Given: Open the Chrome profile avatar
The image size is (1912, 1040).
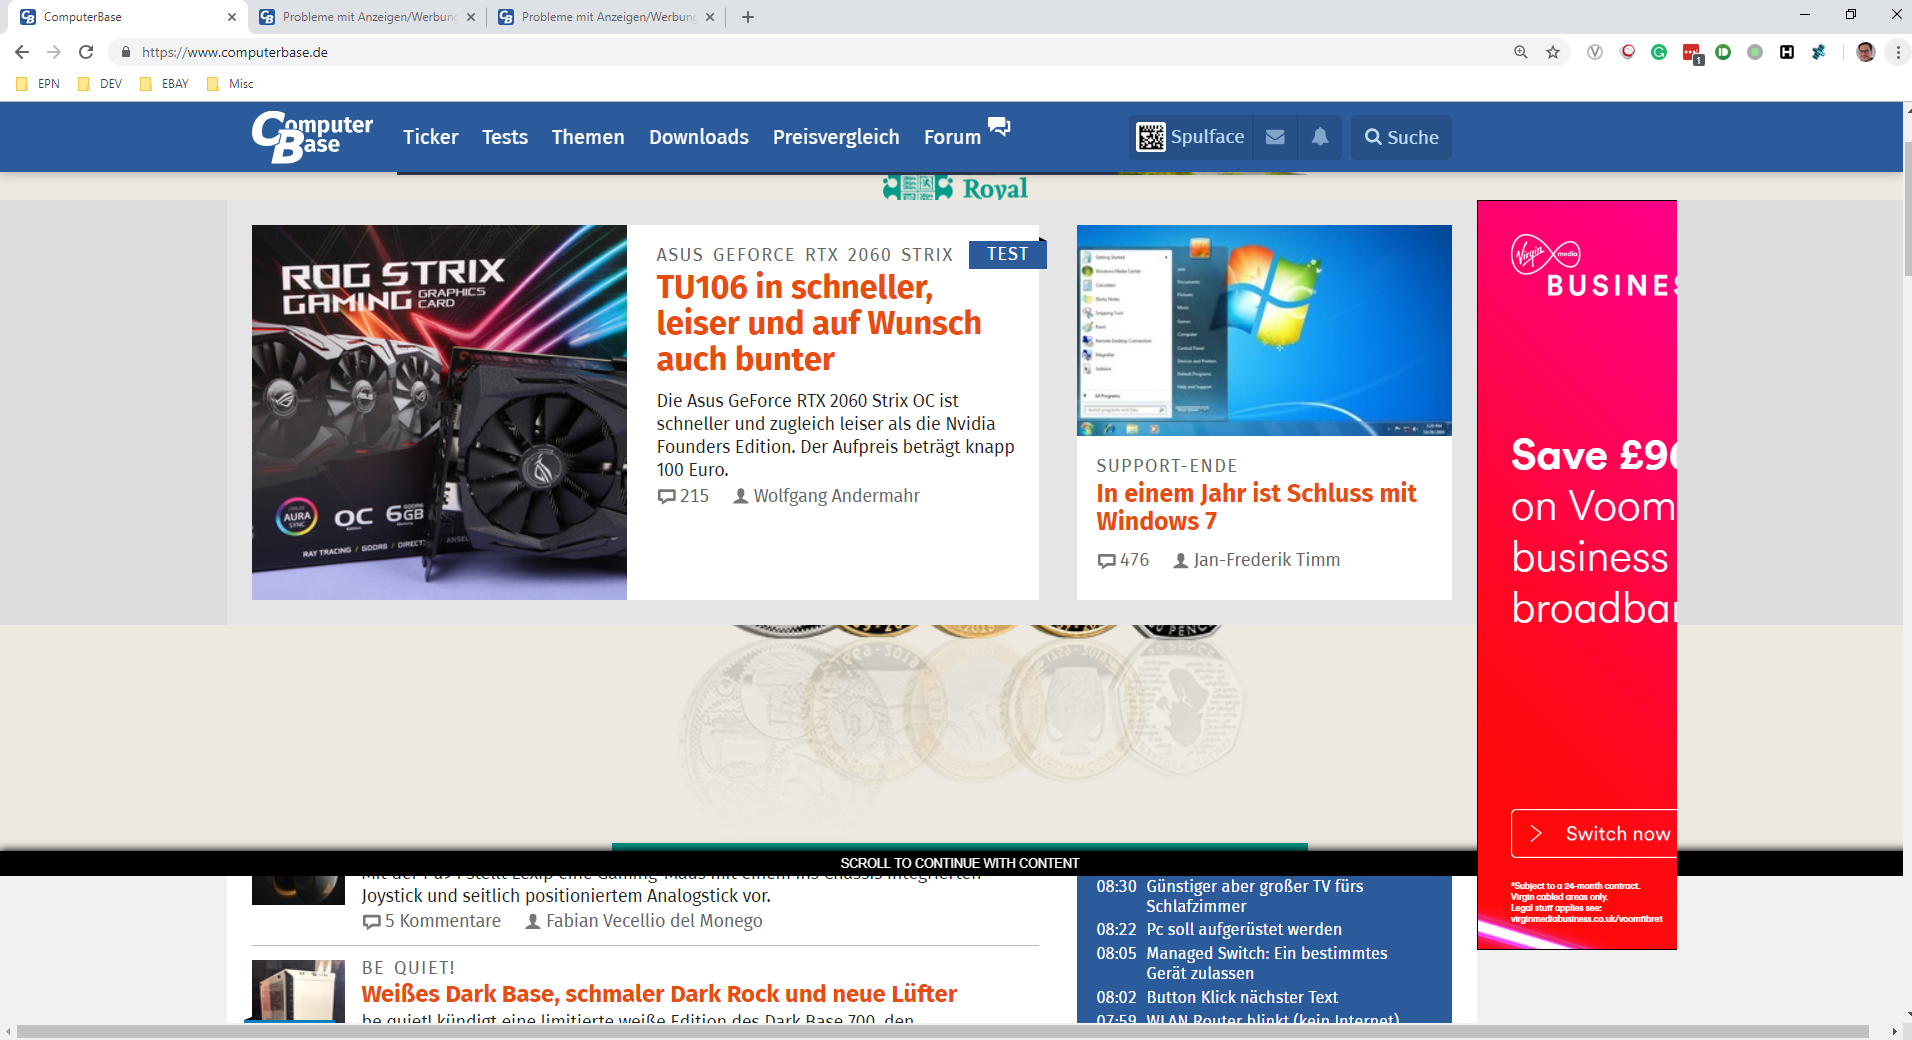Looking at the screenshot, I should [x=1866, y=52].
